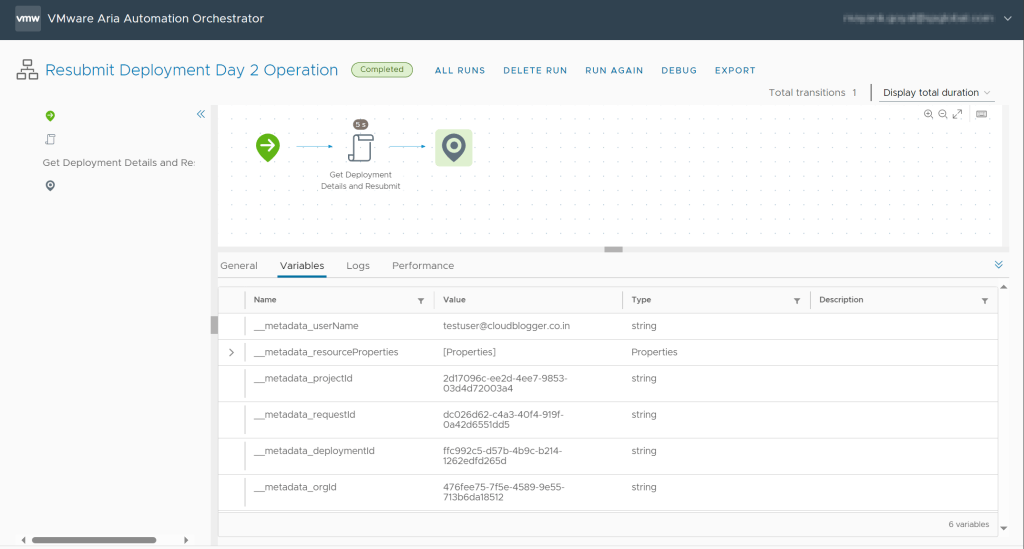
Task: Zoom in on the workflow canvas
Action: (x=929, y=115)
